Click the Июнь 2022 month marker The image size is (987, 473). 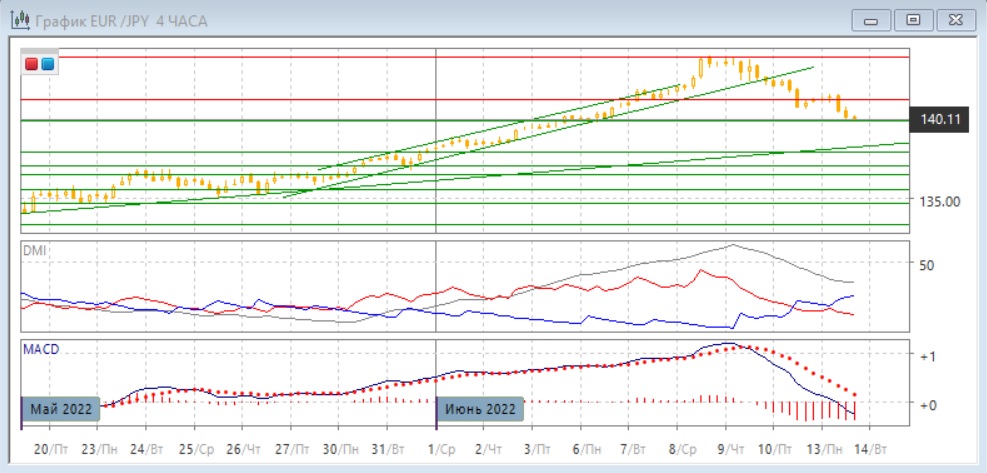pyautogui.click(x=480, y=409)
